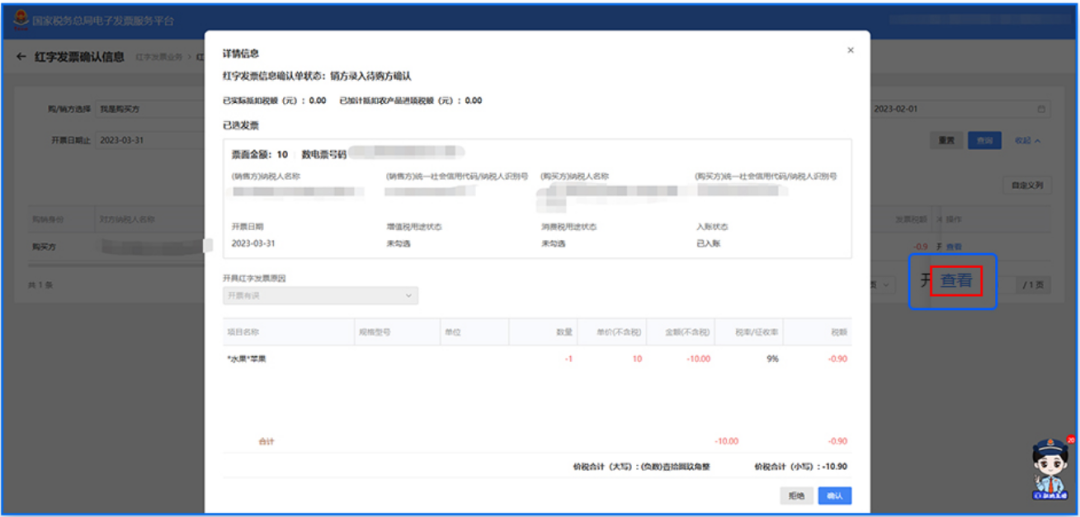Click the 9% tax rate cell

772,359
